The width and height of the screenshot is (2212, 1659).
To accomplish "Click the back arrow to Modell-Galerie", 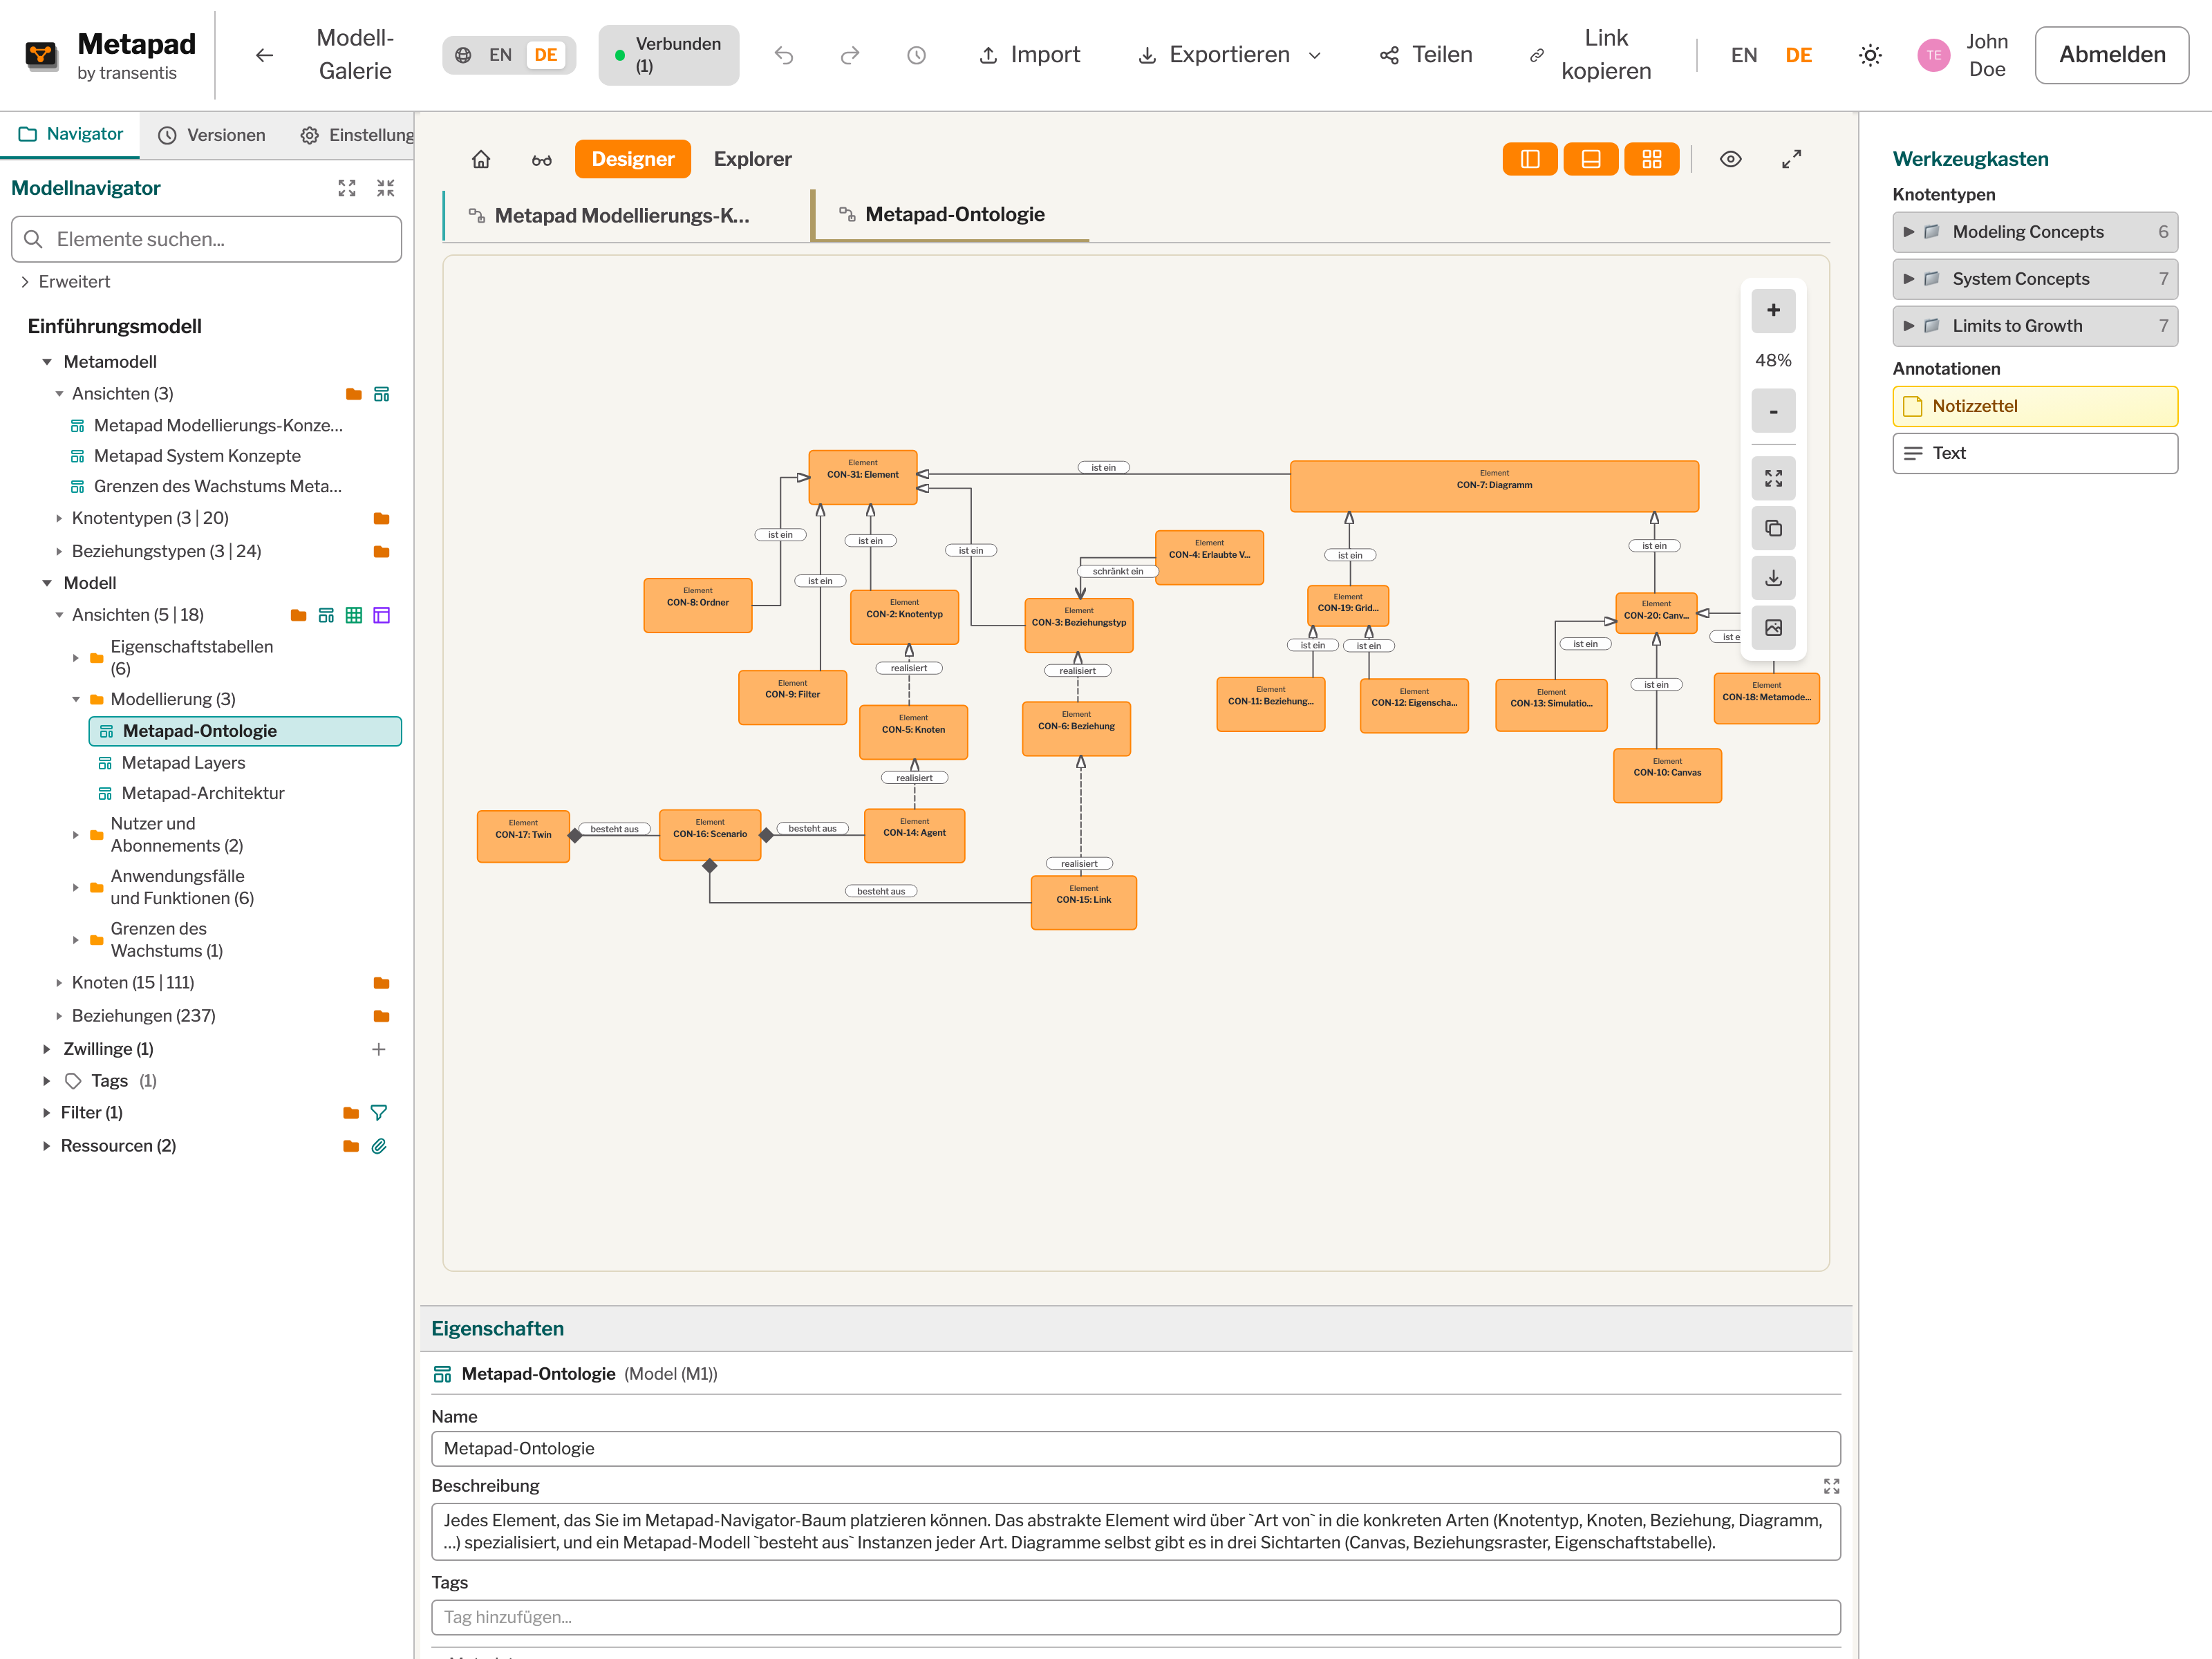I will pyautogui.click(x=264, y=55).
